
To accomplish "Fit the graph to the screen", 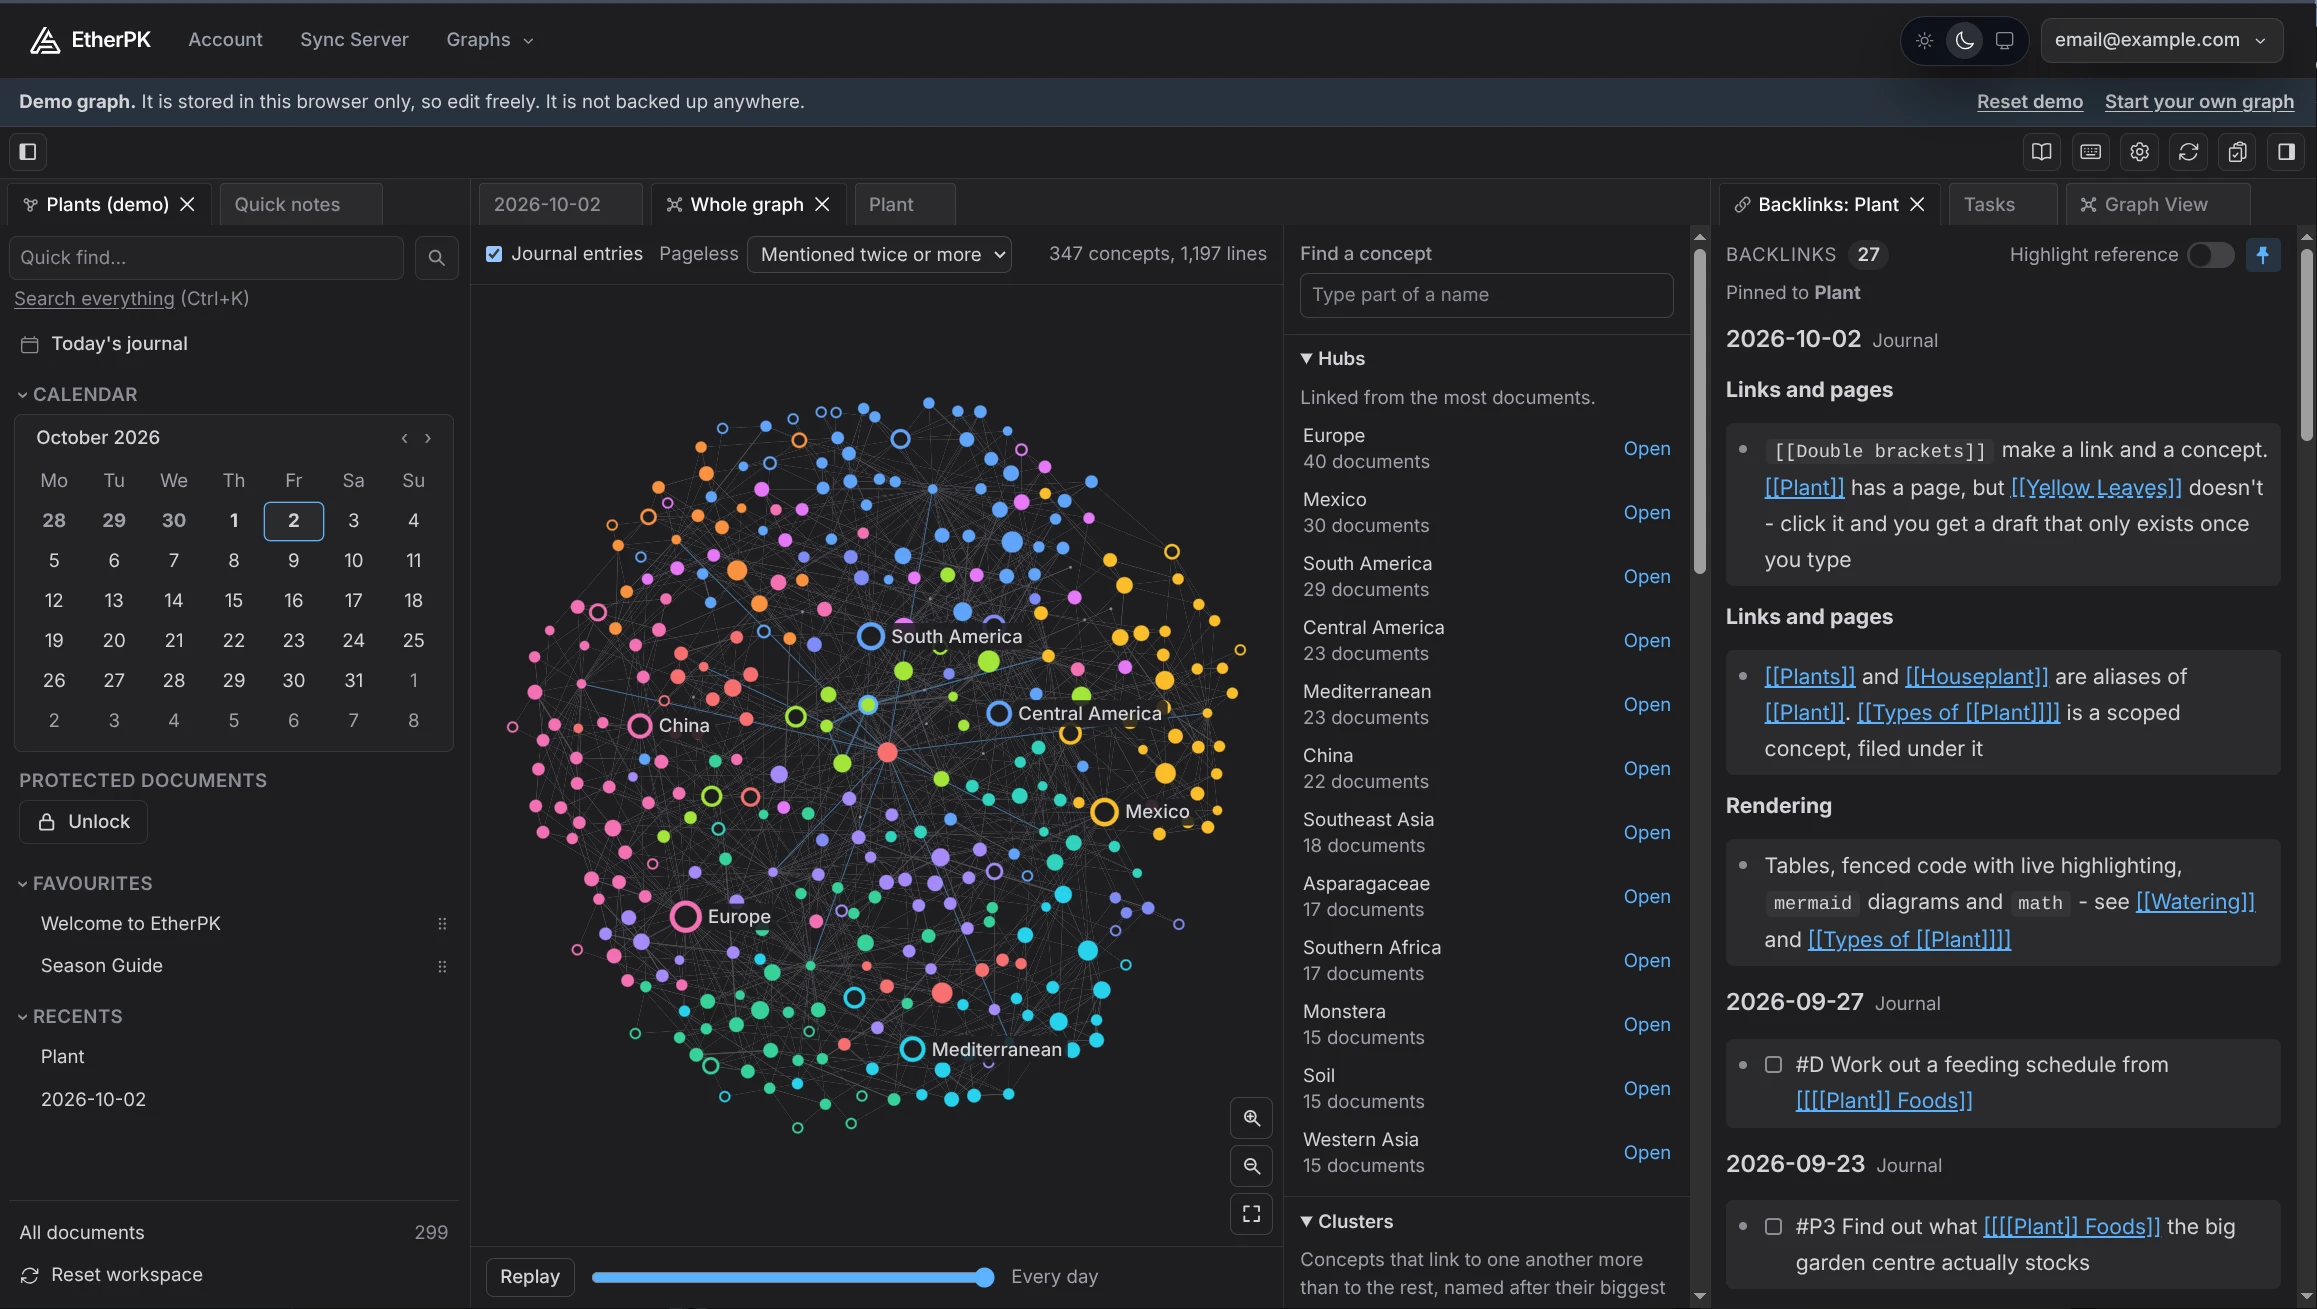I will 1251,1214.
